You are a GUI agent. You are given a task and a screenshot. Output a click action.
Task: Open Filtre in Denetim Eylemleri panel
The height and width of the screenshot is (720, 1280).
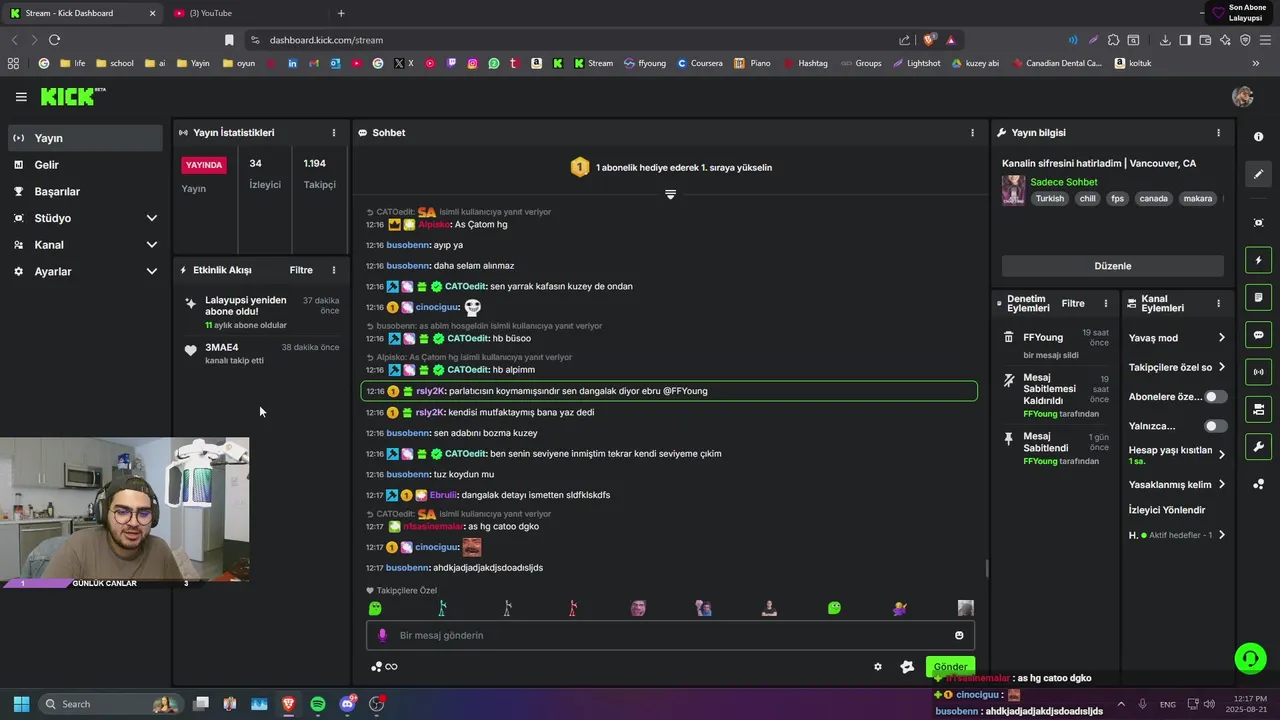click(x=1073, y=303)
